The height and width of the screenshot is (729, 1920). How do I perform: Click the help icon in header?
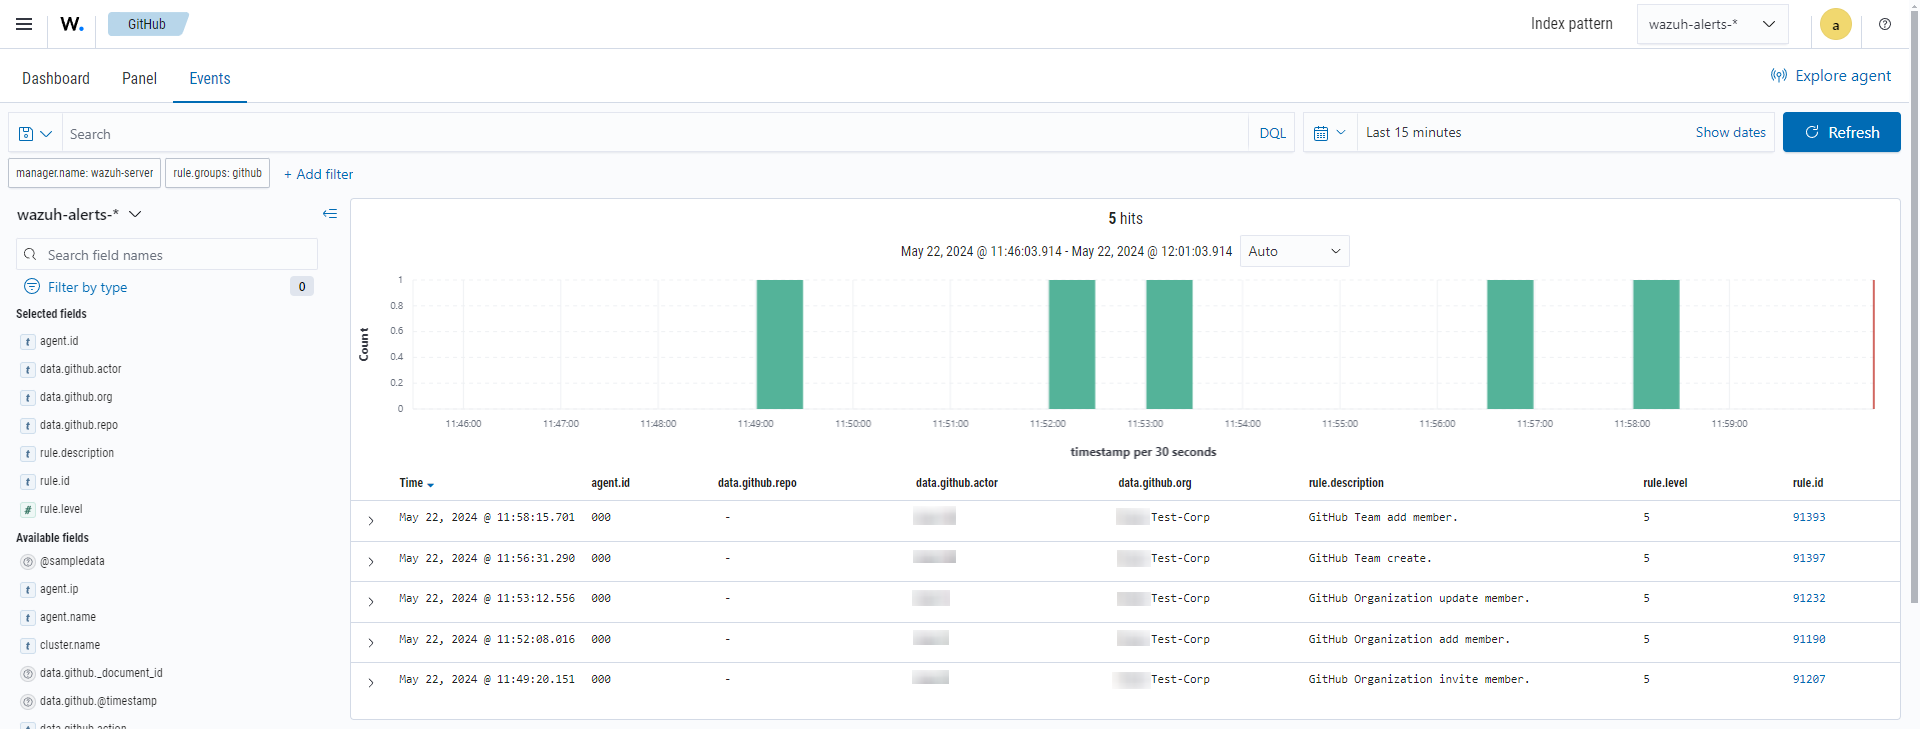[1885, 24]
